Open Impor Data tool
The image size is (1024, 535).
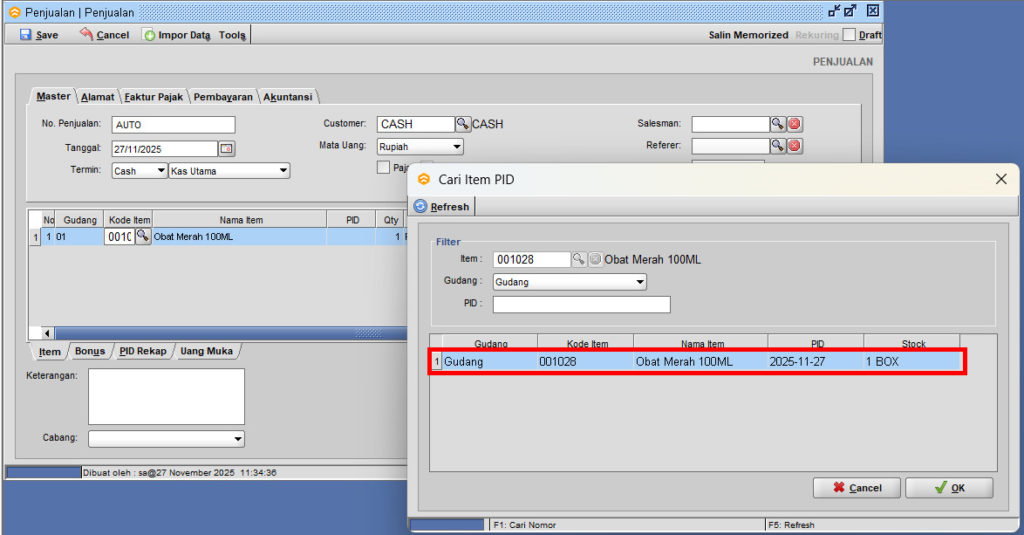point(149,34)
